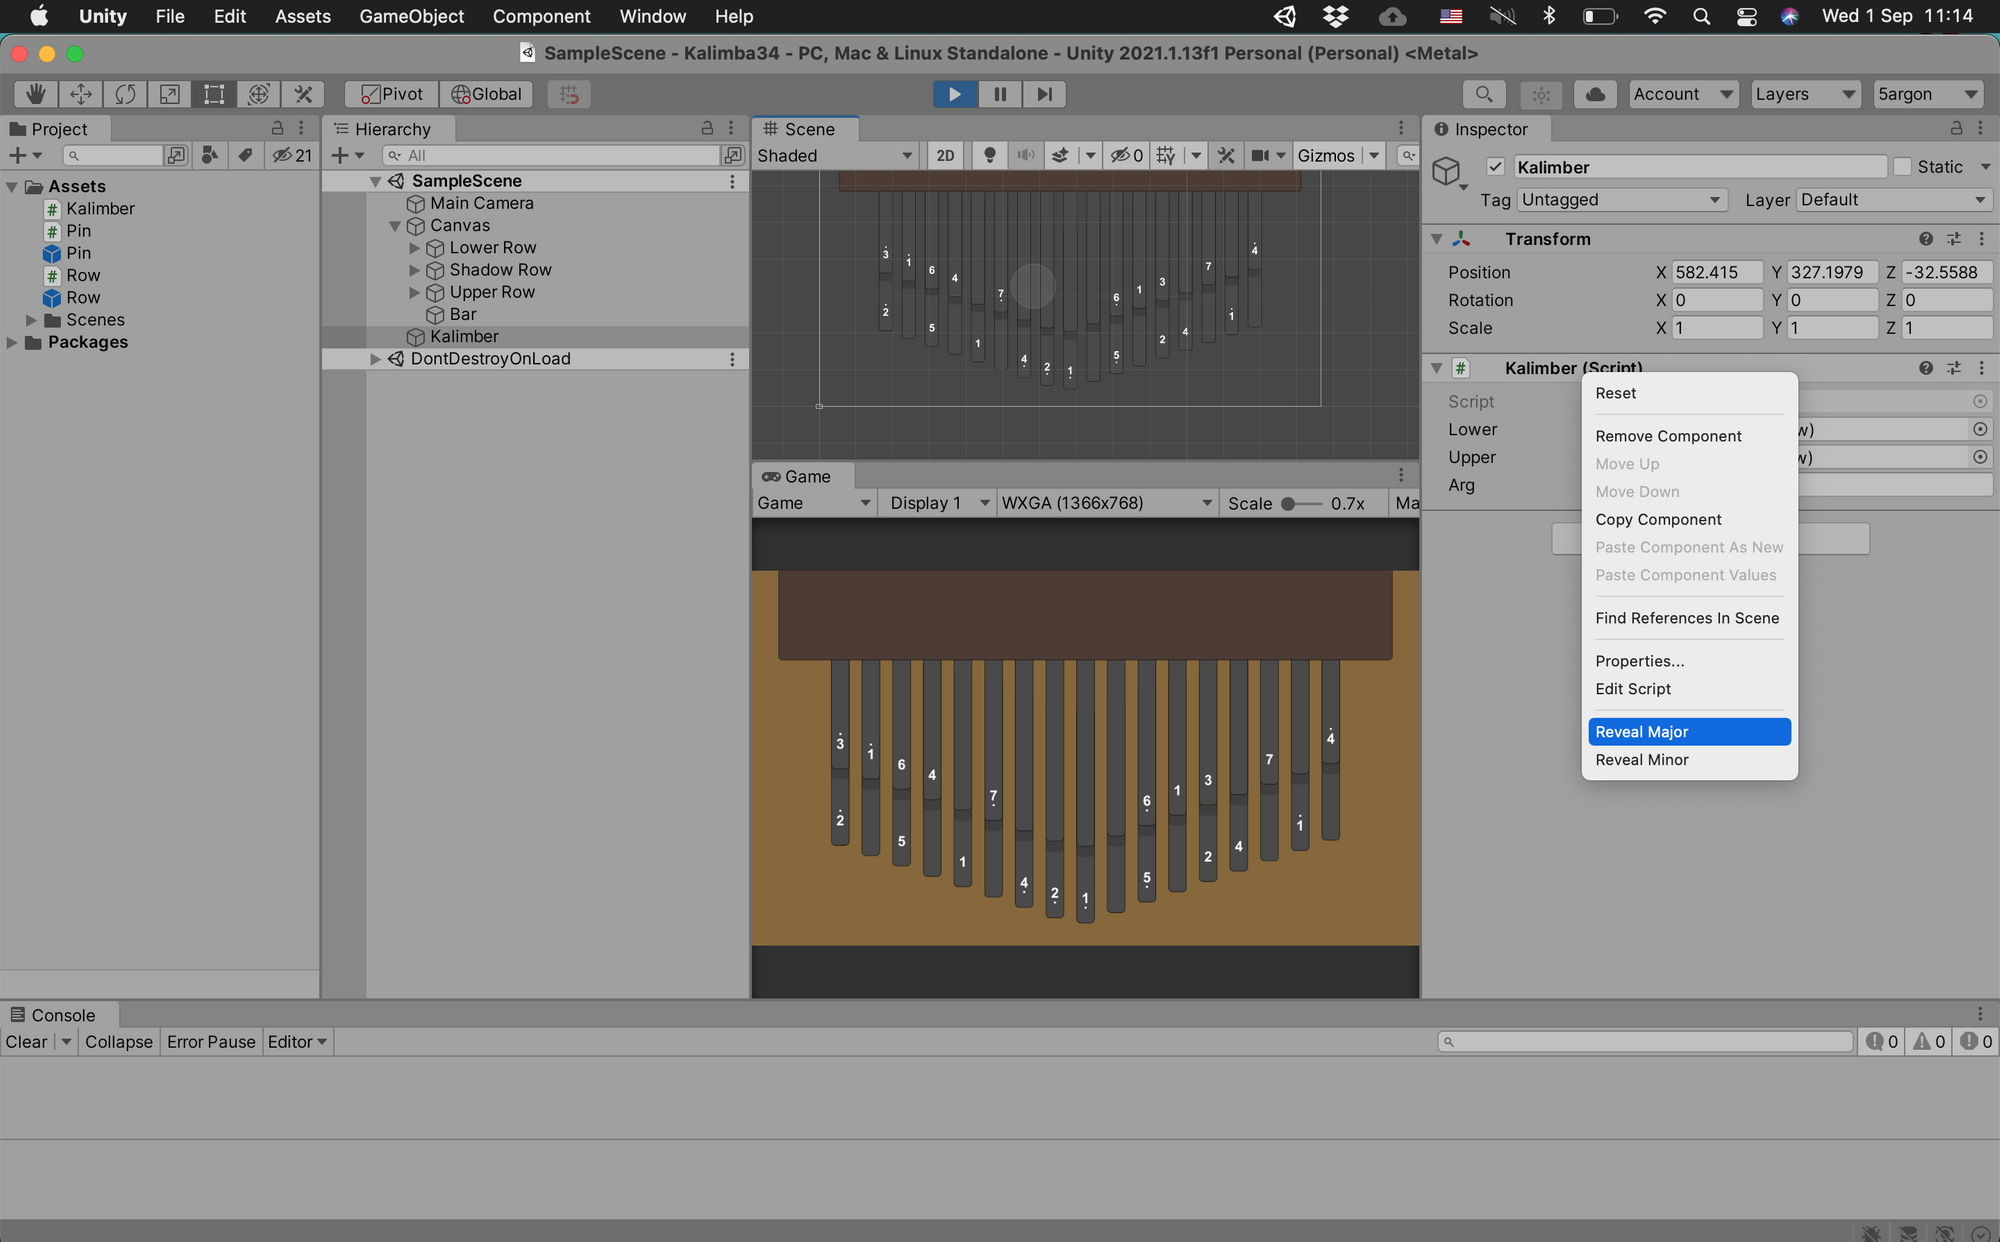Click the Scale slider in Game view
The image size is (2000, 1242).
(1285, 504)
